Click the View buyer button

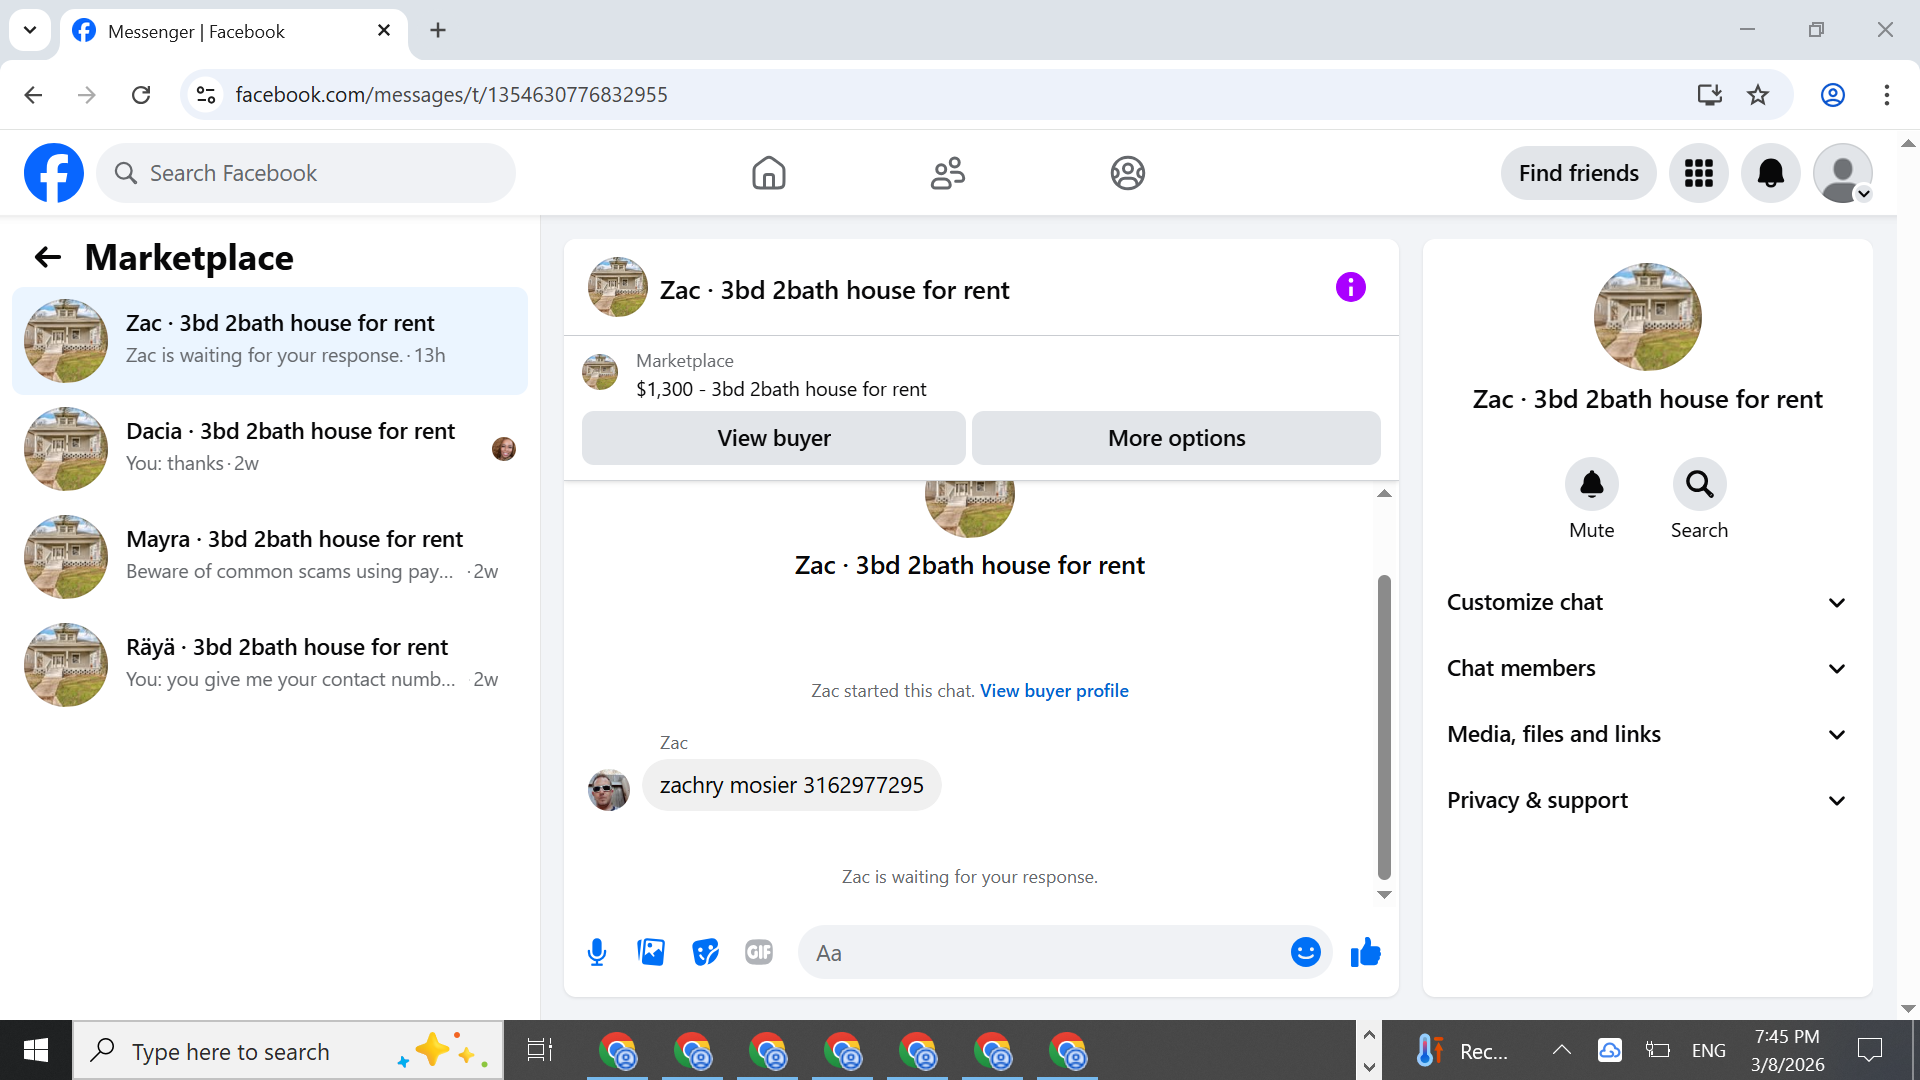[773, 438]
